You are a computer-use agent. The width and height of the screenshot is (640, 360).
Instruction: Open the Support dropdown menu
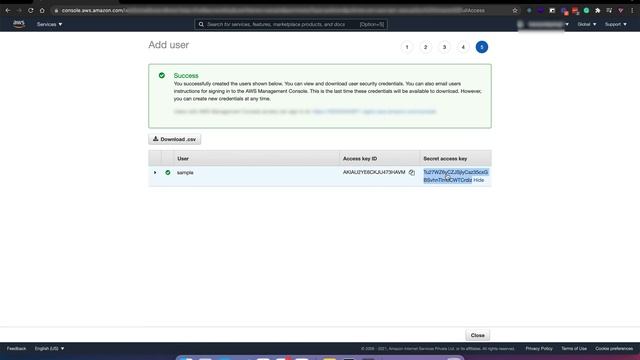click(x=616, y=24)
